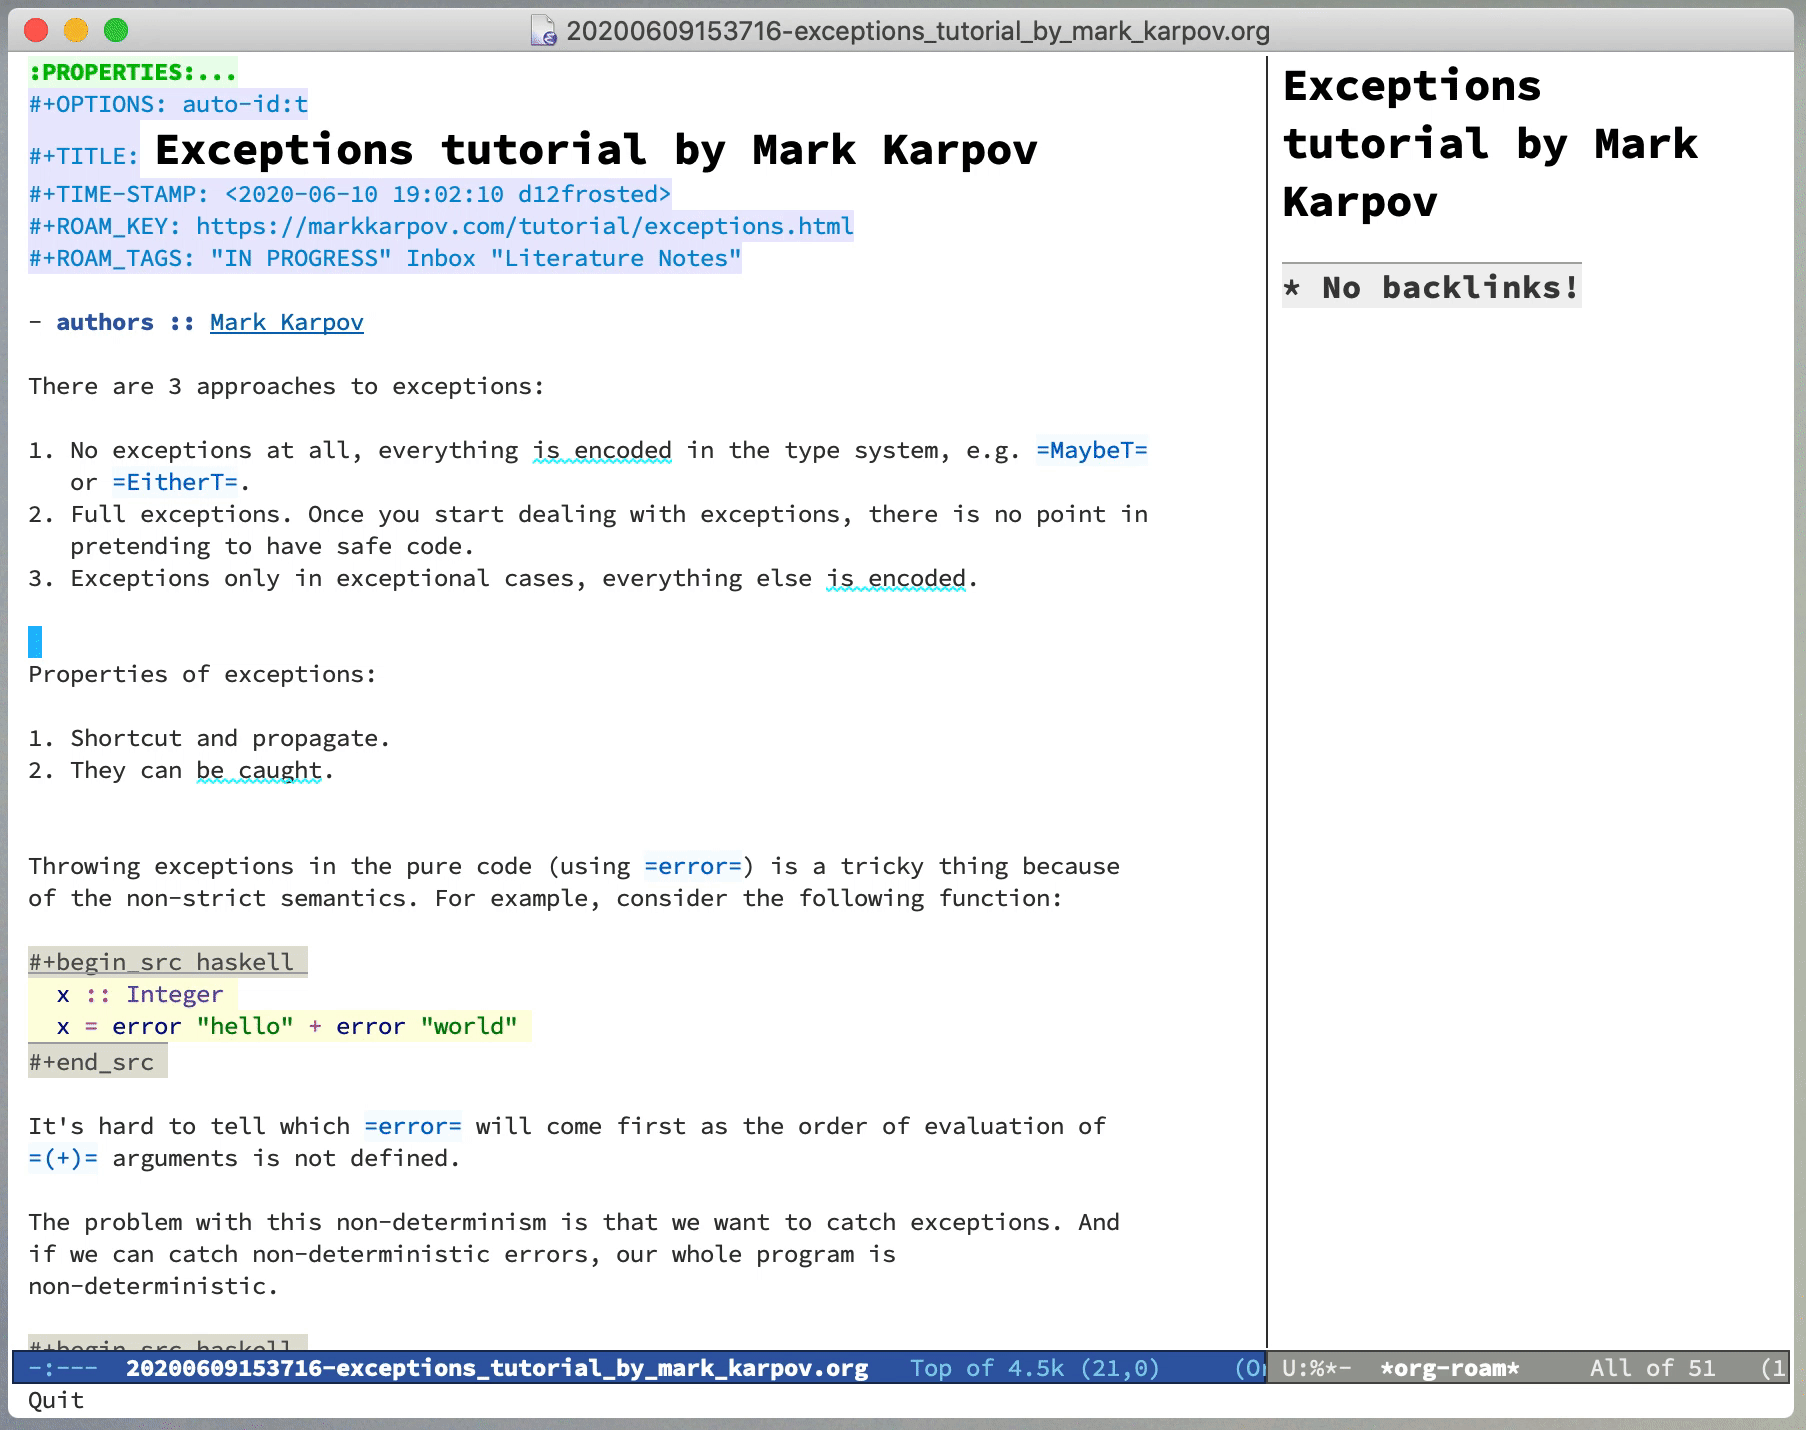Click the vertical divider between the two panes
The width and height of the screenshot is (1806, 1430).
1267,700
